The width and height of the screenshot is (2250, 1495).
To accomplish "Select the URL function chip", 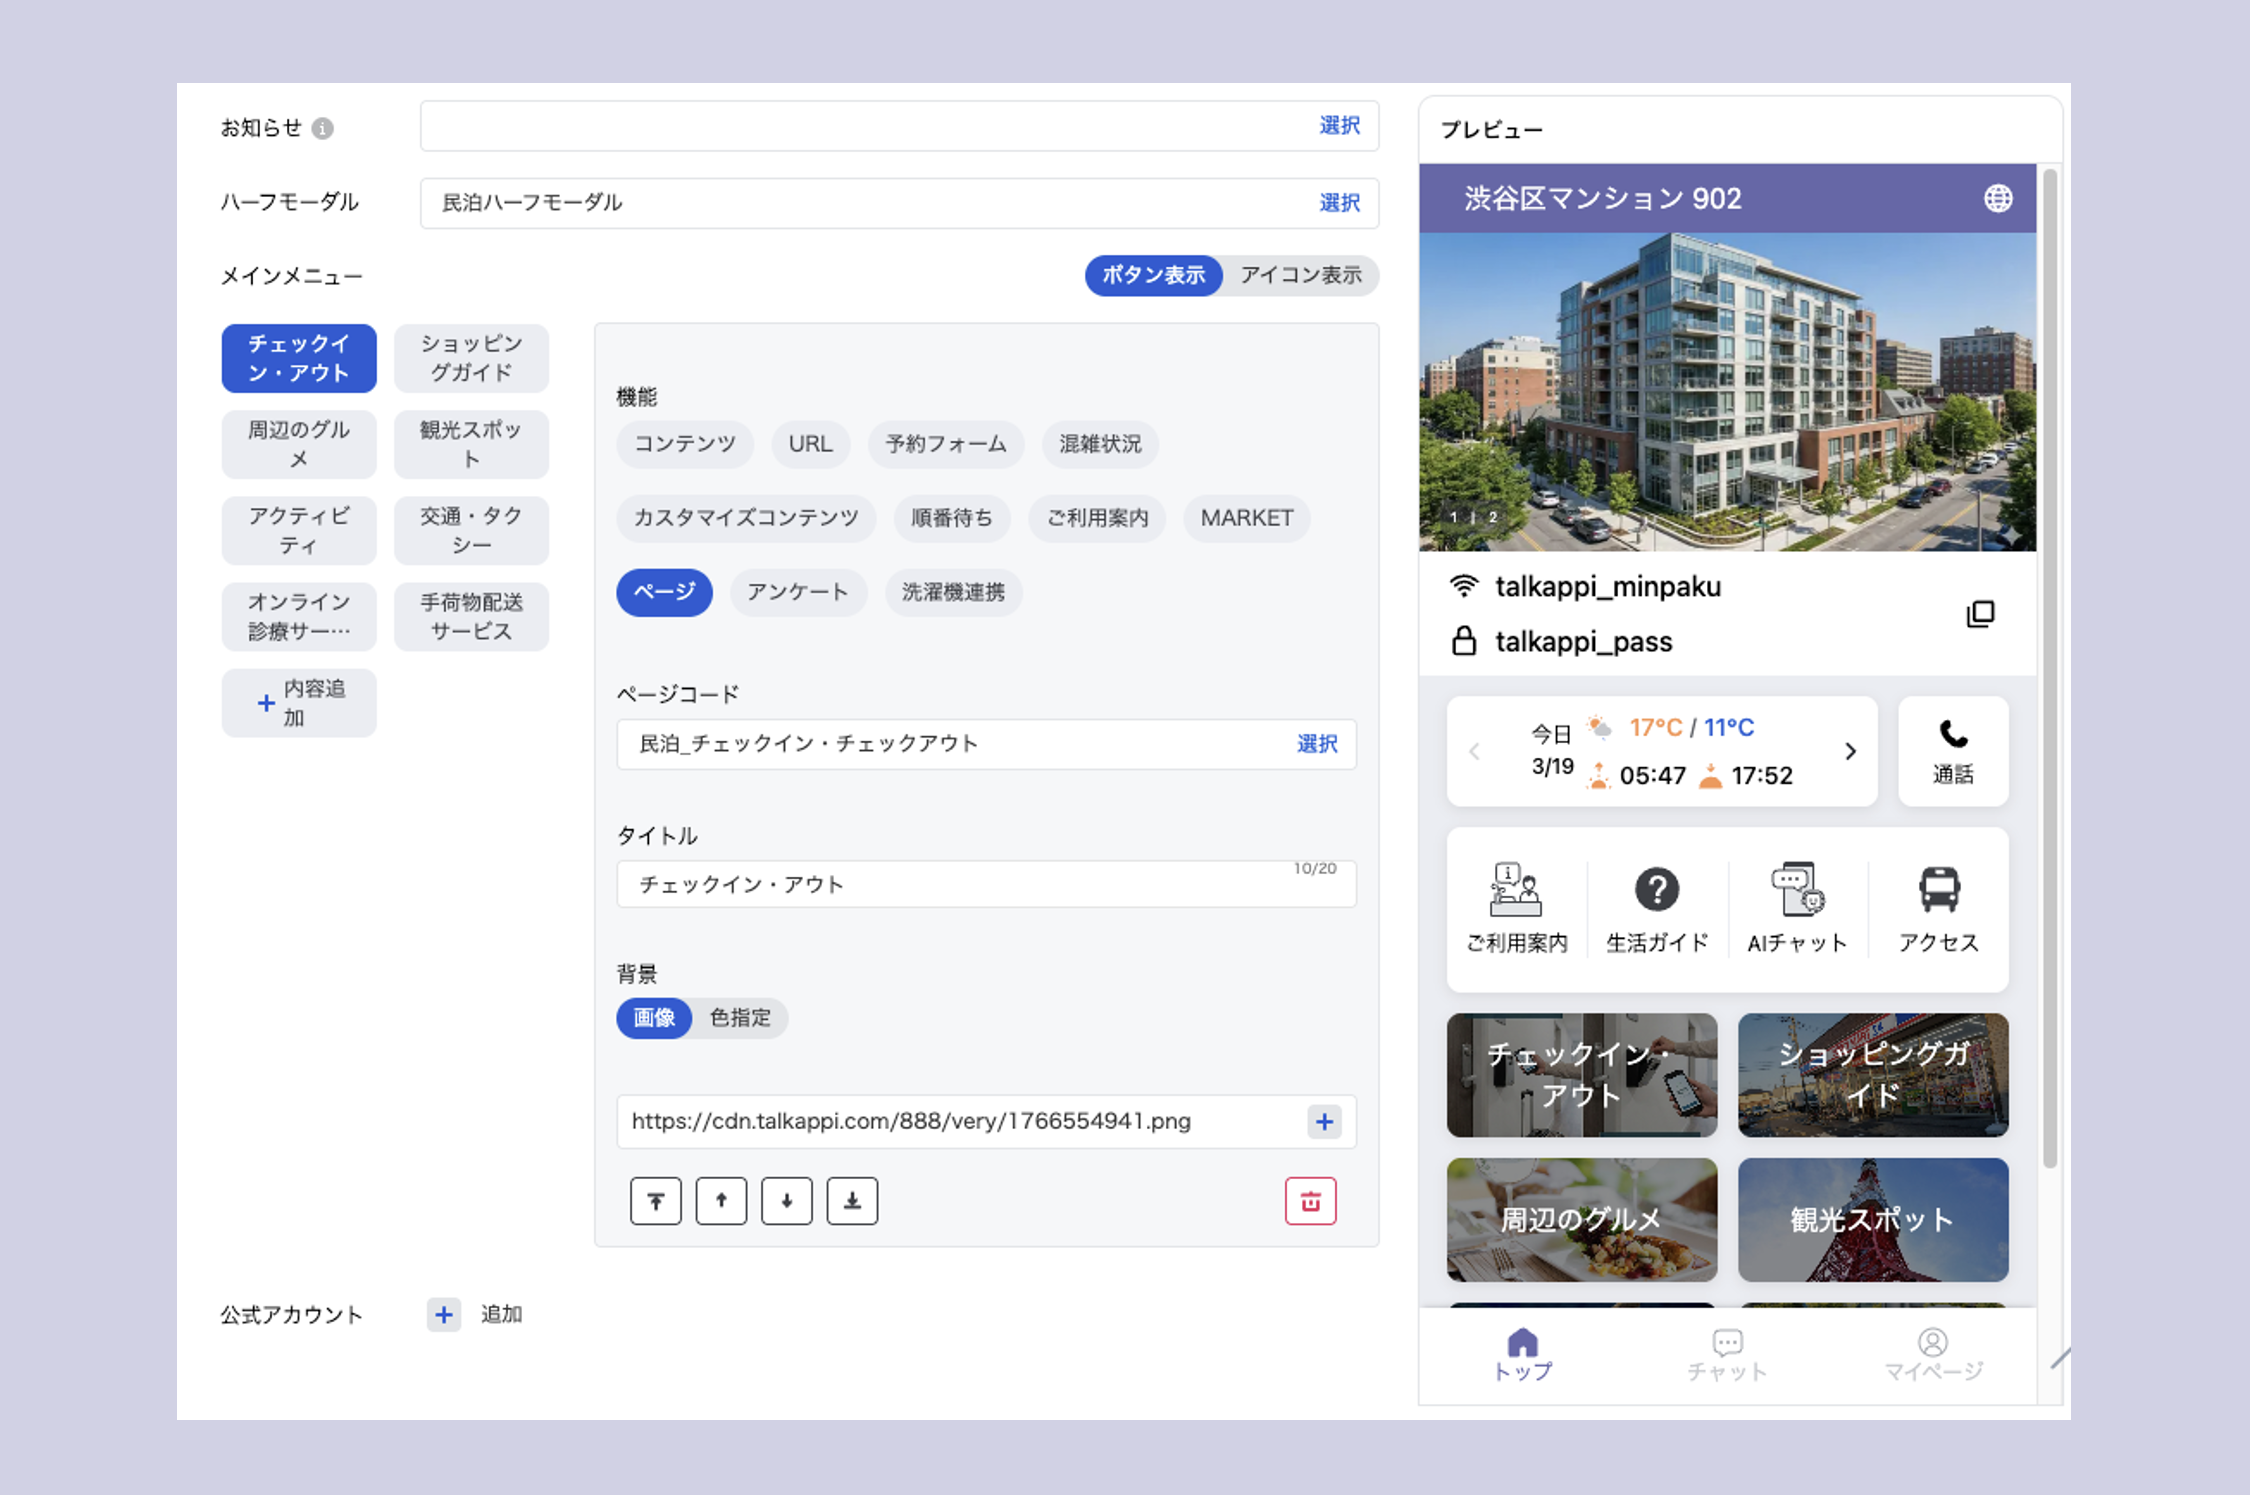I will pos(810,444).
